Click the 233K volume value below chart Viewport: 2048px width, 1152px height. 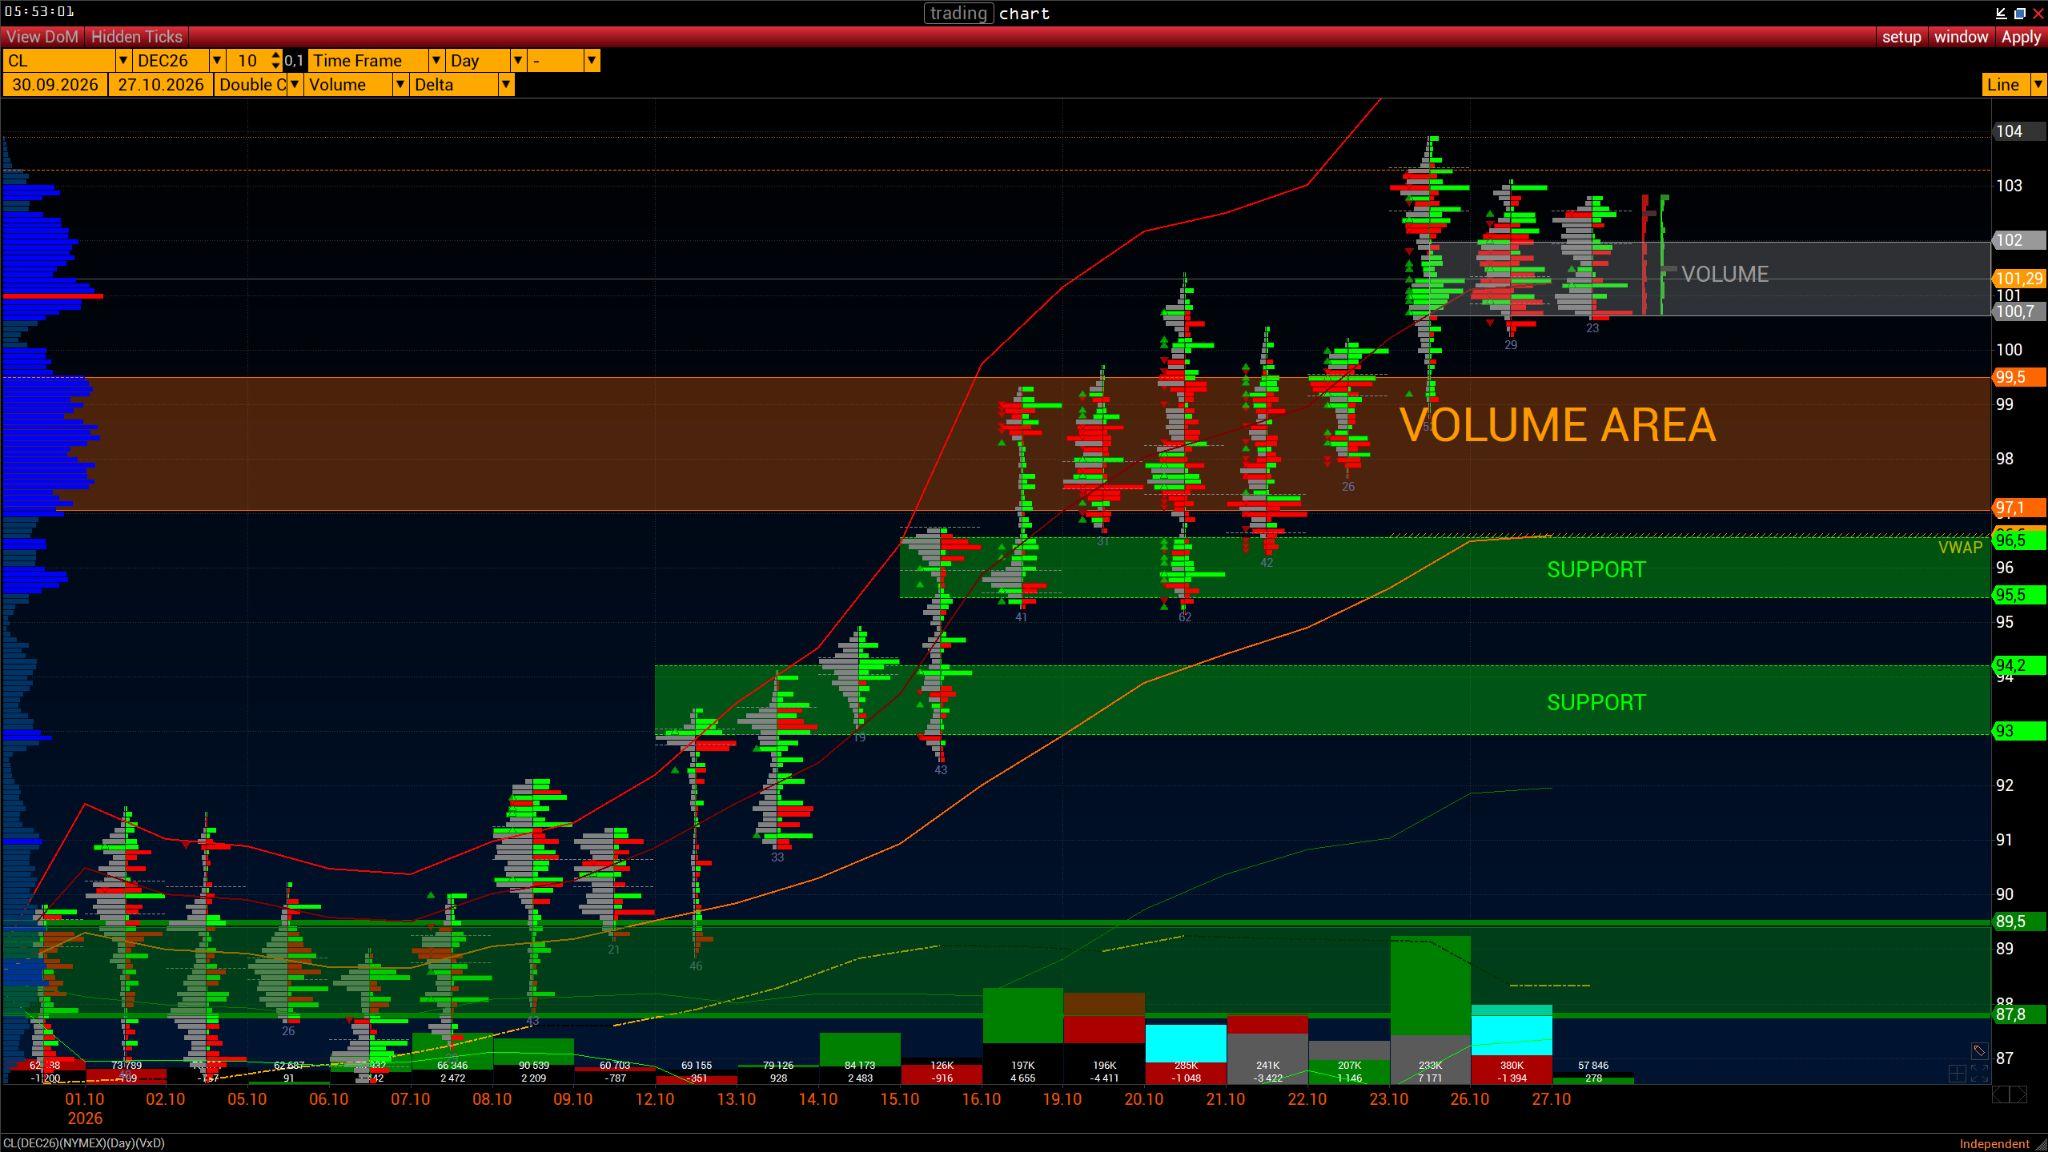(1430, 1066)
